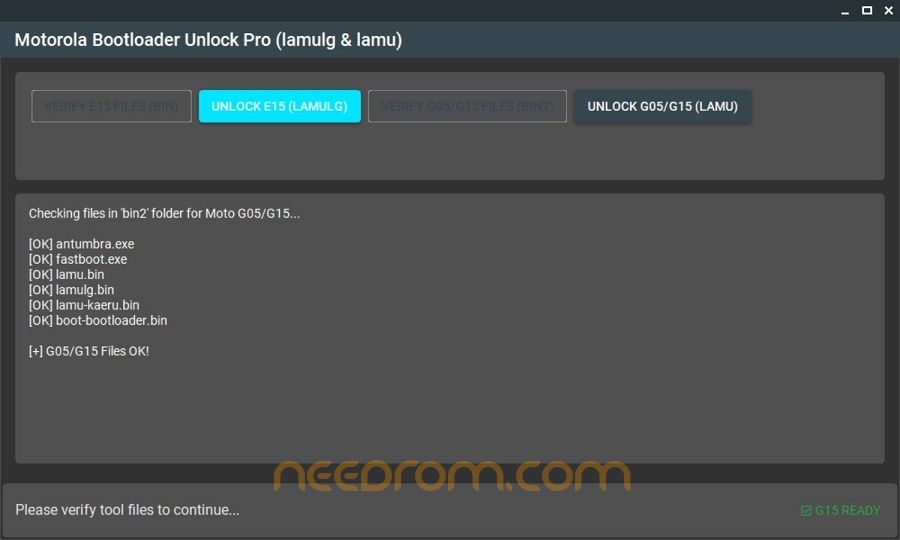
Task: Select the fastboot.exe log entry
Action: pos(78,259)
